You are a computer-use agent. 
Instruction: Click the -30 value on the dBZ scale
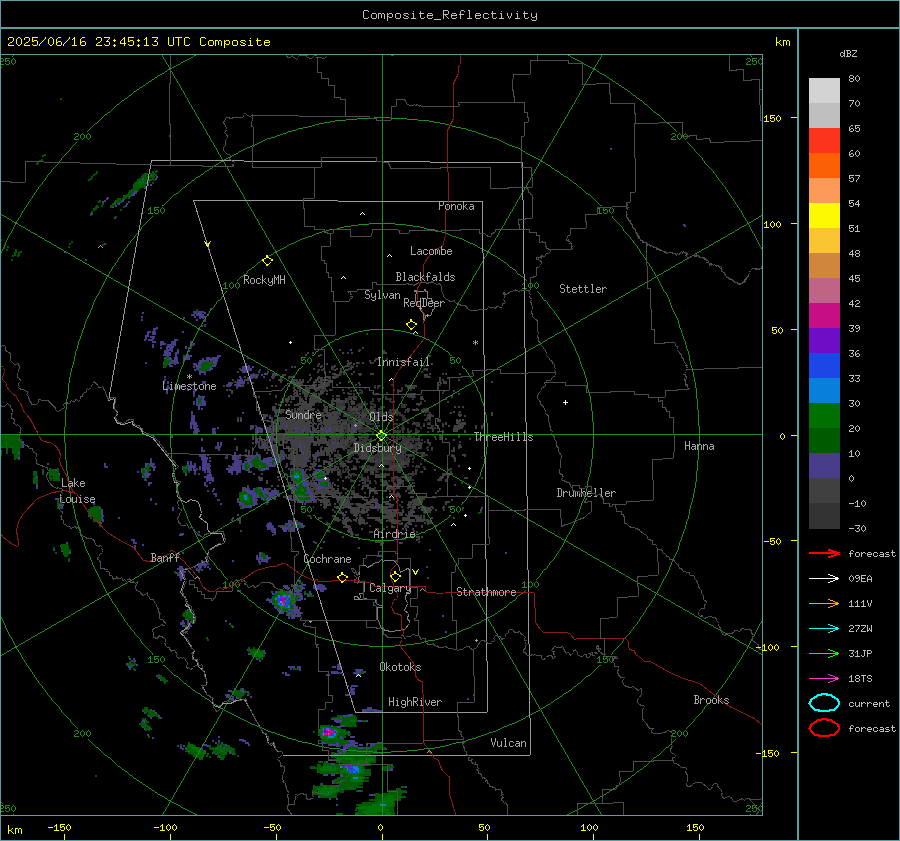(x=857, y=528)
